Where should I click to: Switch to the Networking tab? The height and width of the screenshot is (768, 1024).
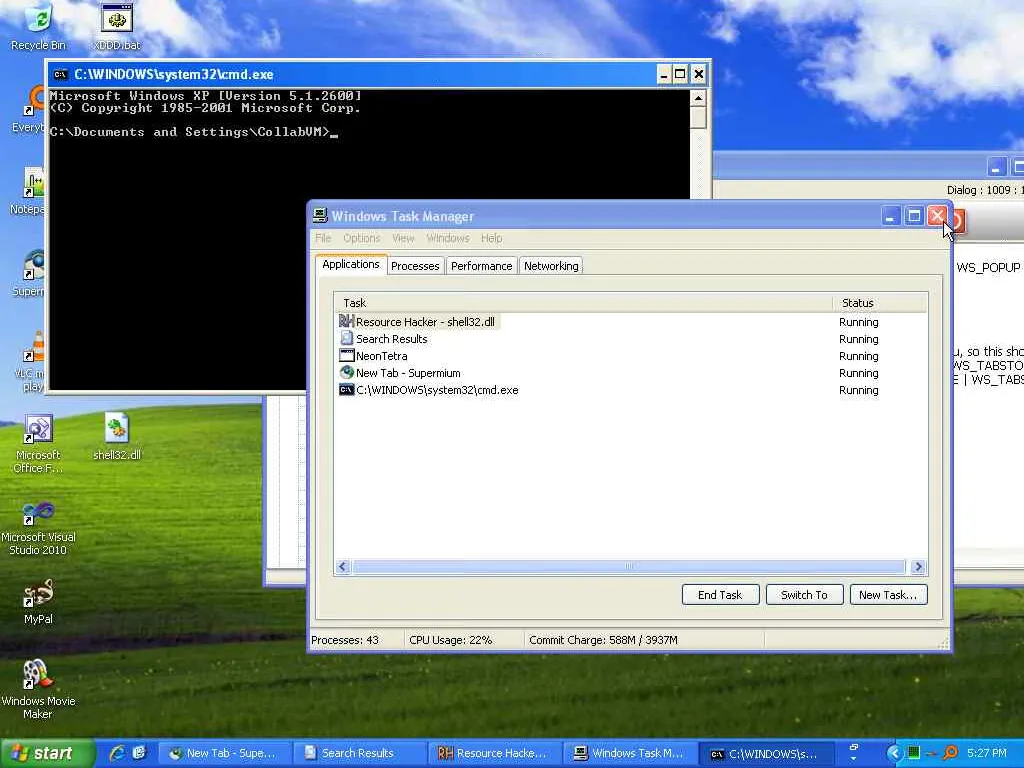(551, 266)
